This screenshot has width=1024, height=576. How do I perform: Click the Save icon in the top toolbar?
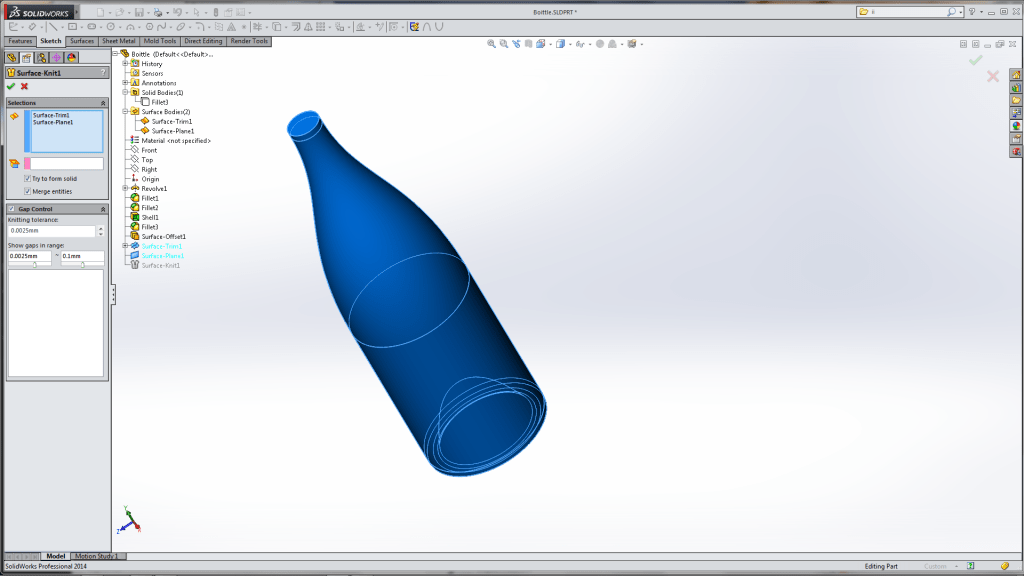pos(140,12)
